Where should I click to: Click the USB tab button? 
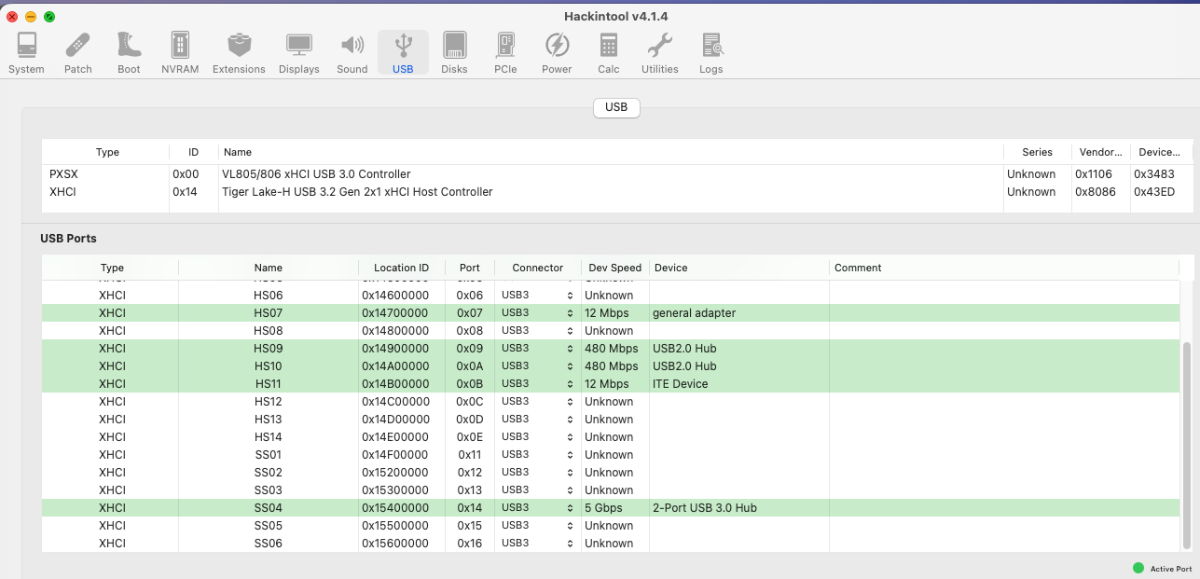click(616, 107)
